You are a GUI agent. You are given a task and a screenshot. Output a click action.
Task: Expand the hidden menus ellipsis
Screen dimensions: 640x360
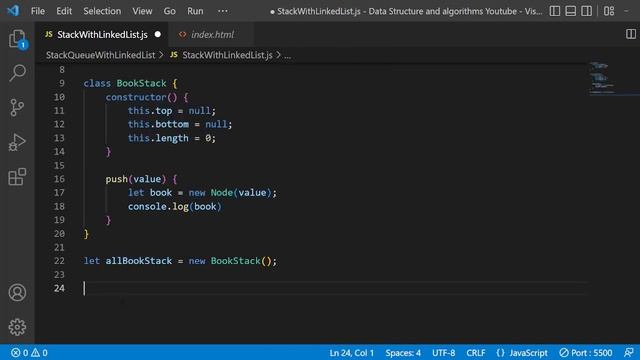coord(223,11)
